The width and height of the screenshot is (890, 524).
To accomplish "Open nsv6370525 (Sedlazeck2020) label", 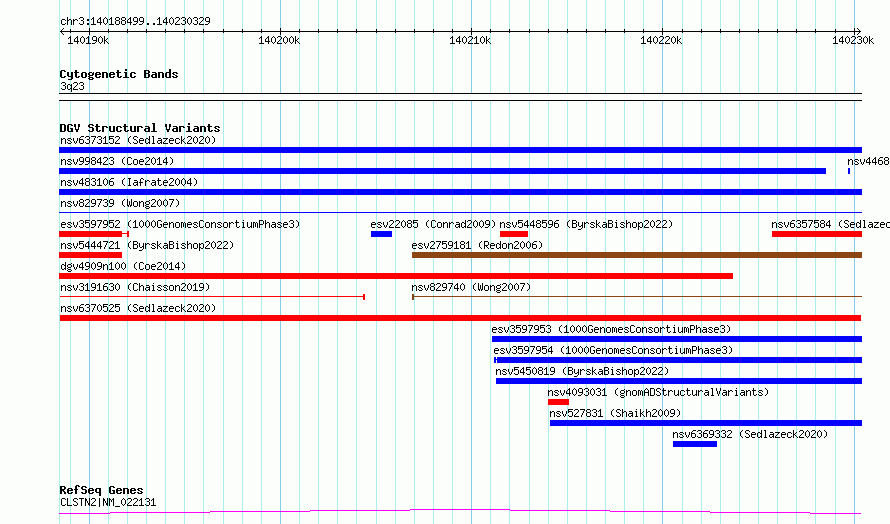I will coord(138,308).
